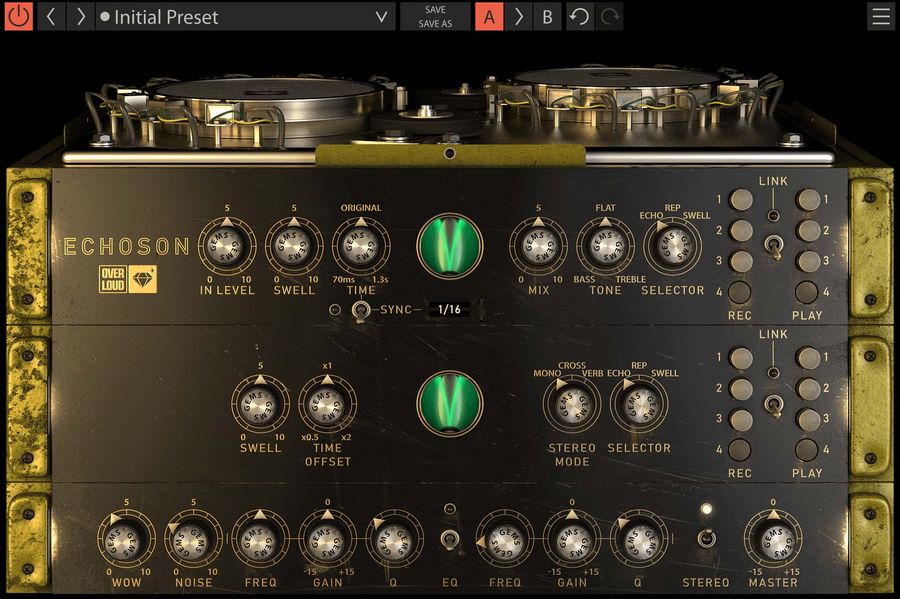
Task: Open the Initial Preset dropdown
Action: click(x=246, y=17)
